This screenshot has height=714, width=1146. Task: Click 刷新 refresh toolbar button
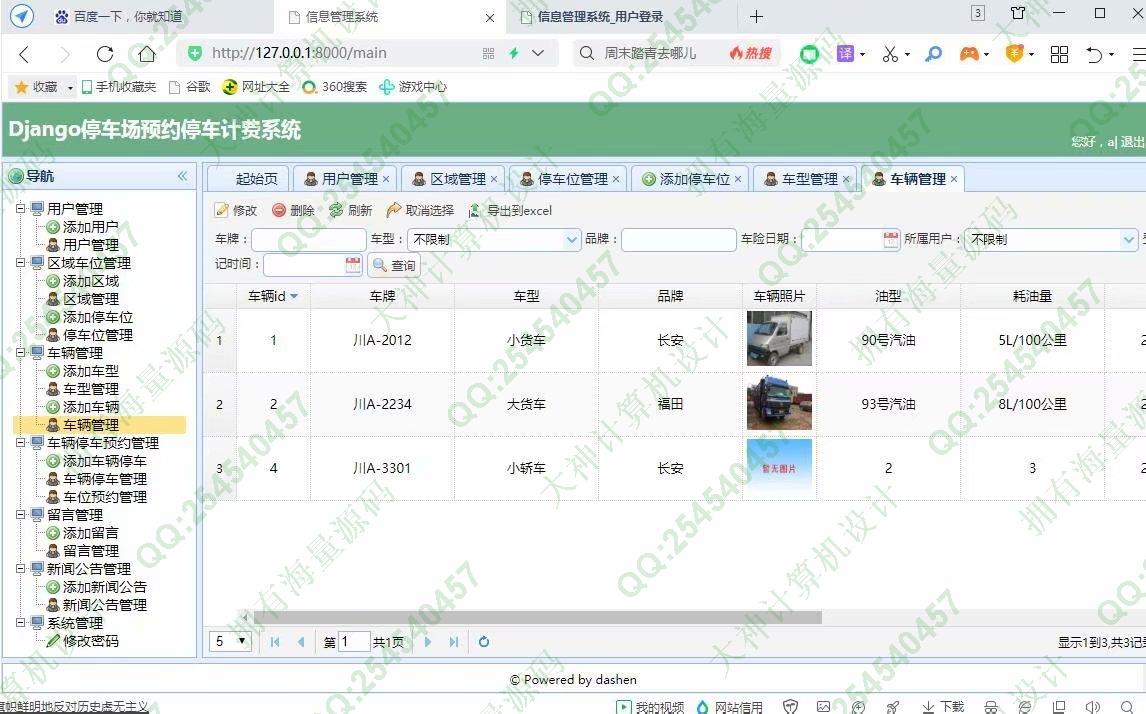[351, 210]
